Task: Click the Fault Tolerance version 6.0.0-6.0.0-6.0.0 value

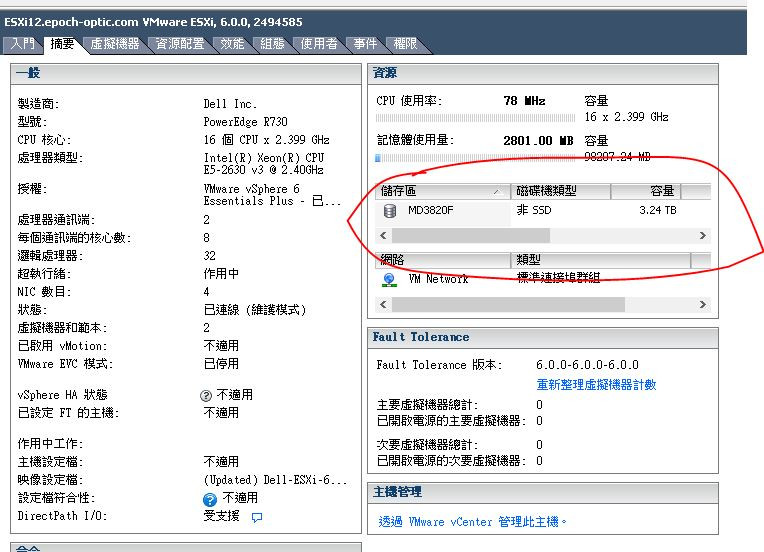Action: 587,365
